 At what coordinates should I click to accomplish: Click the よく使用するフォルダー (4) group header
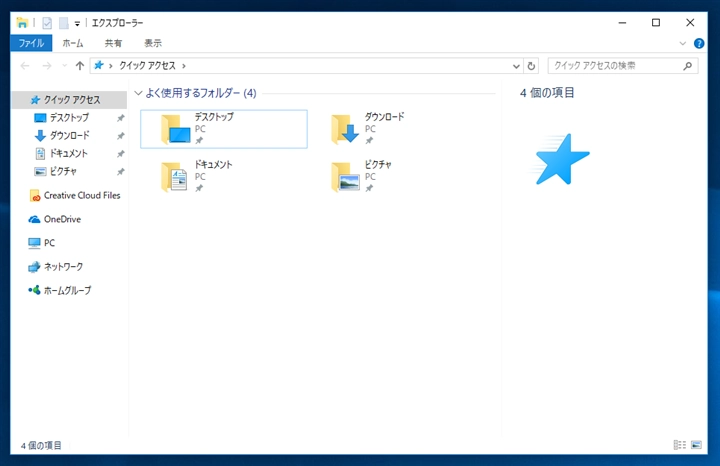201,93
